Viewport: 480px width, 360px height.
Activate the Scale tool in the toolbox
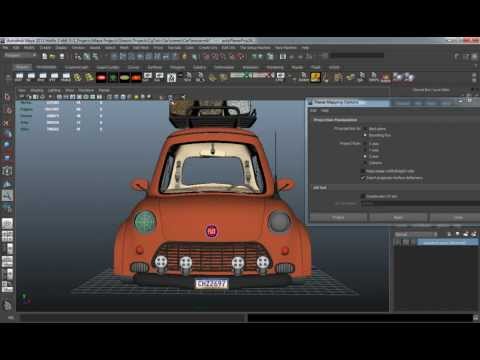tap(7, 157)
